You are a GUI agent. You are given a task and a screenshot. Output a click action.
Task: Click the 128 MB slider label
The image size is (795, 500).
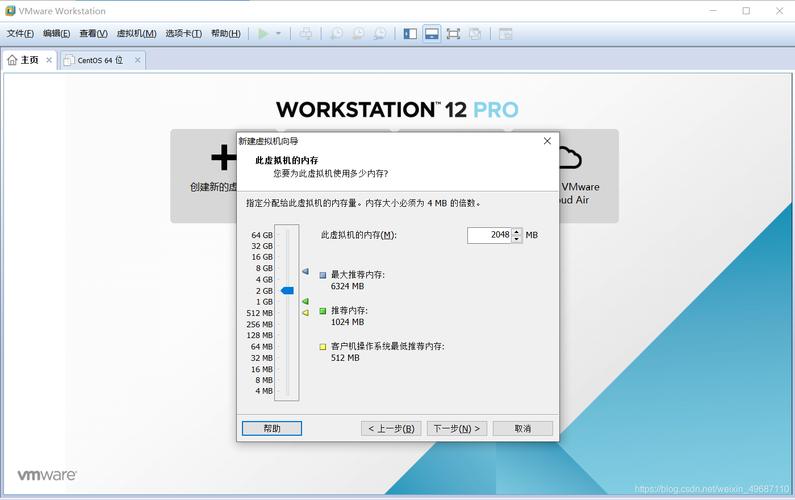pyautogui.click(x=260, y=335)
